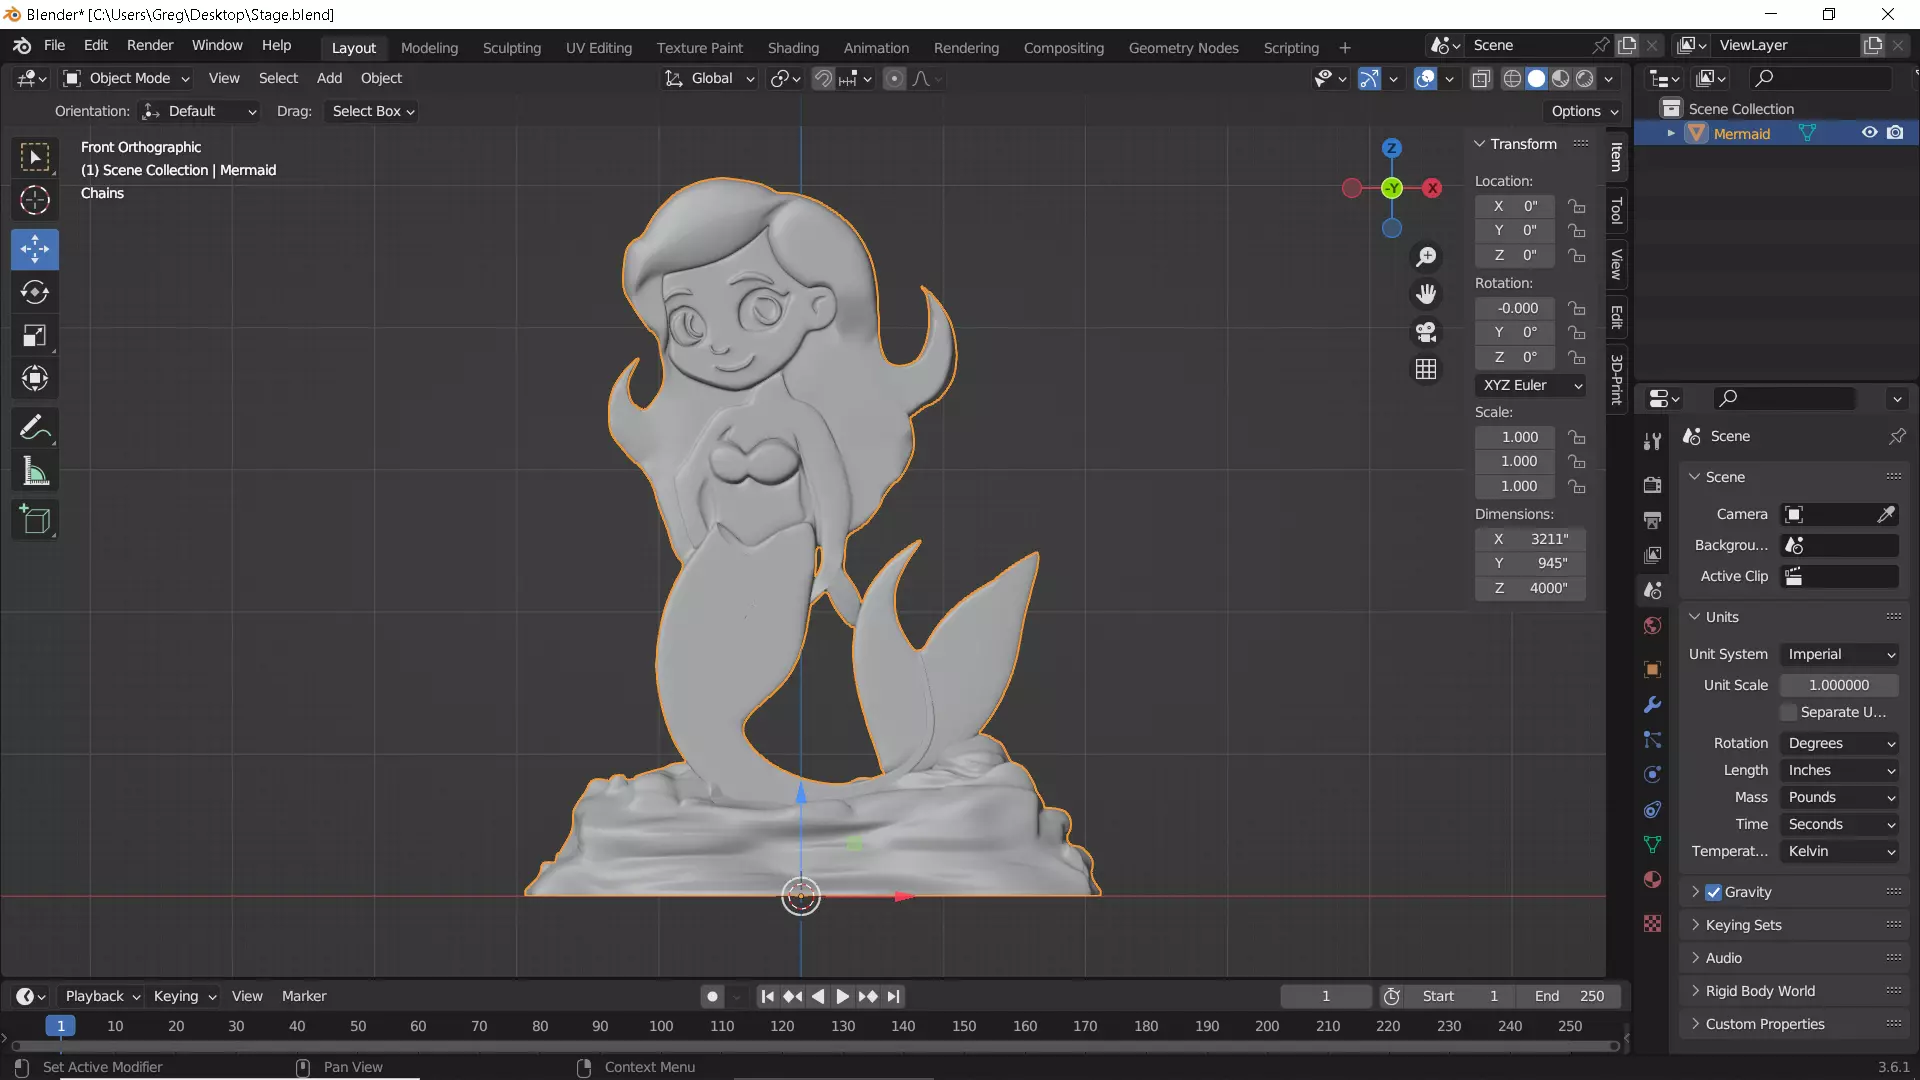Open the Texture properties checker tab
This screenshot has width=1920, height=1080.
pos(1652,923)
